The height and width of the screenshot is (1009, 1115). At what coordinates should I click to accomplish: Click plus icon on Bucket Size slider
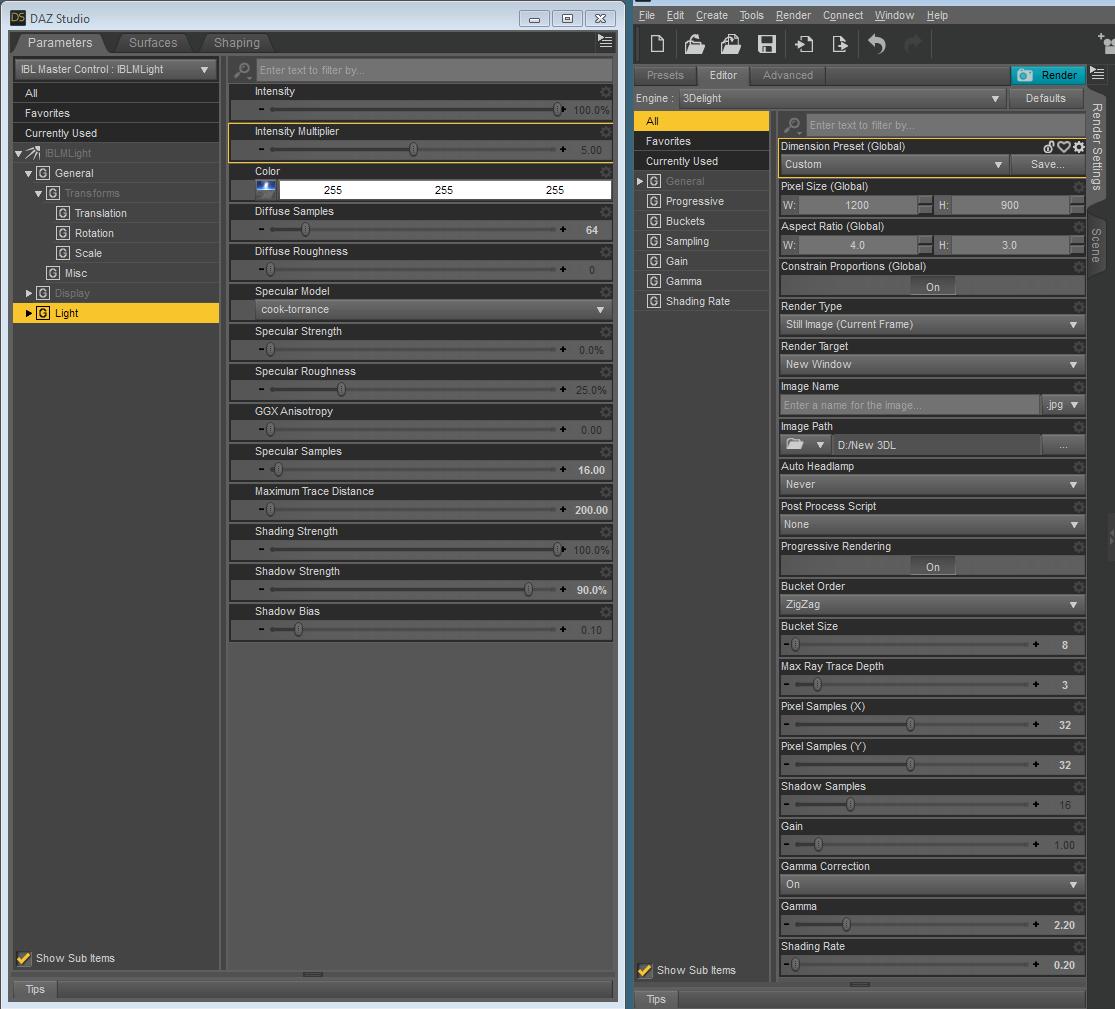pyautogui.click(x=1036, y=644)
